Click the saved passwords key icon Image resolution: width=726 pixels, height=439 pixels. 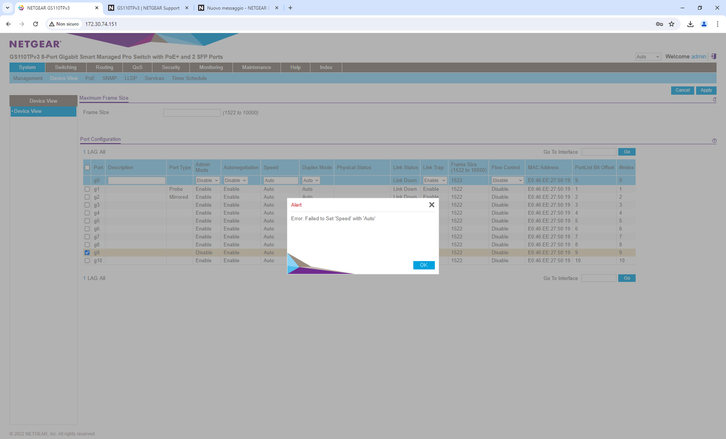[x=659, y=24]
